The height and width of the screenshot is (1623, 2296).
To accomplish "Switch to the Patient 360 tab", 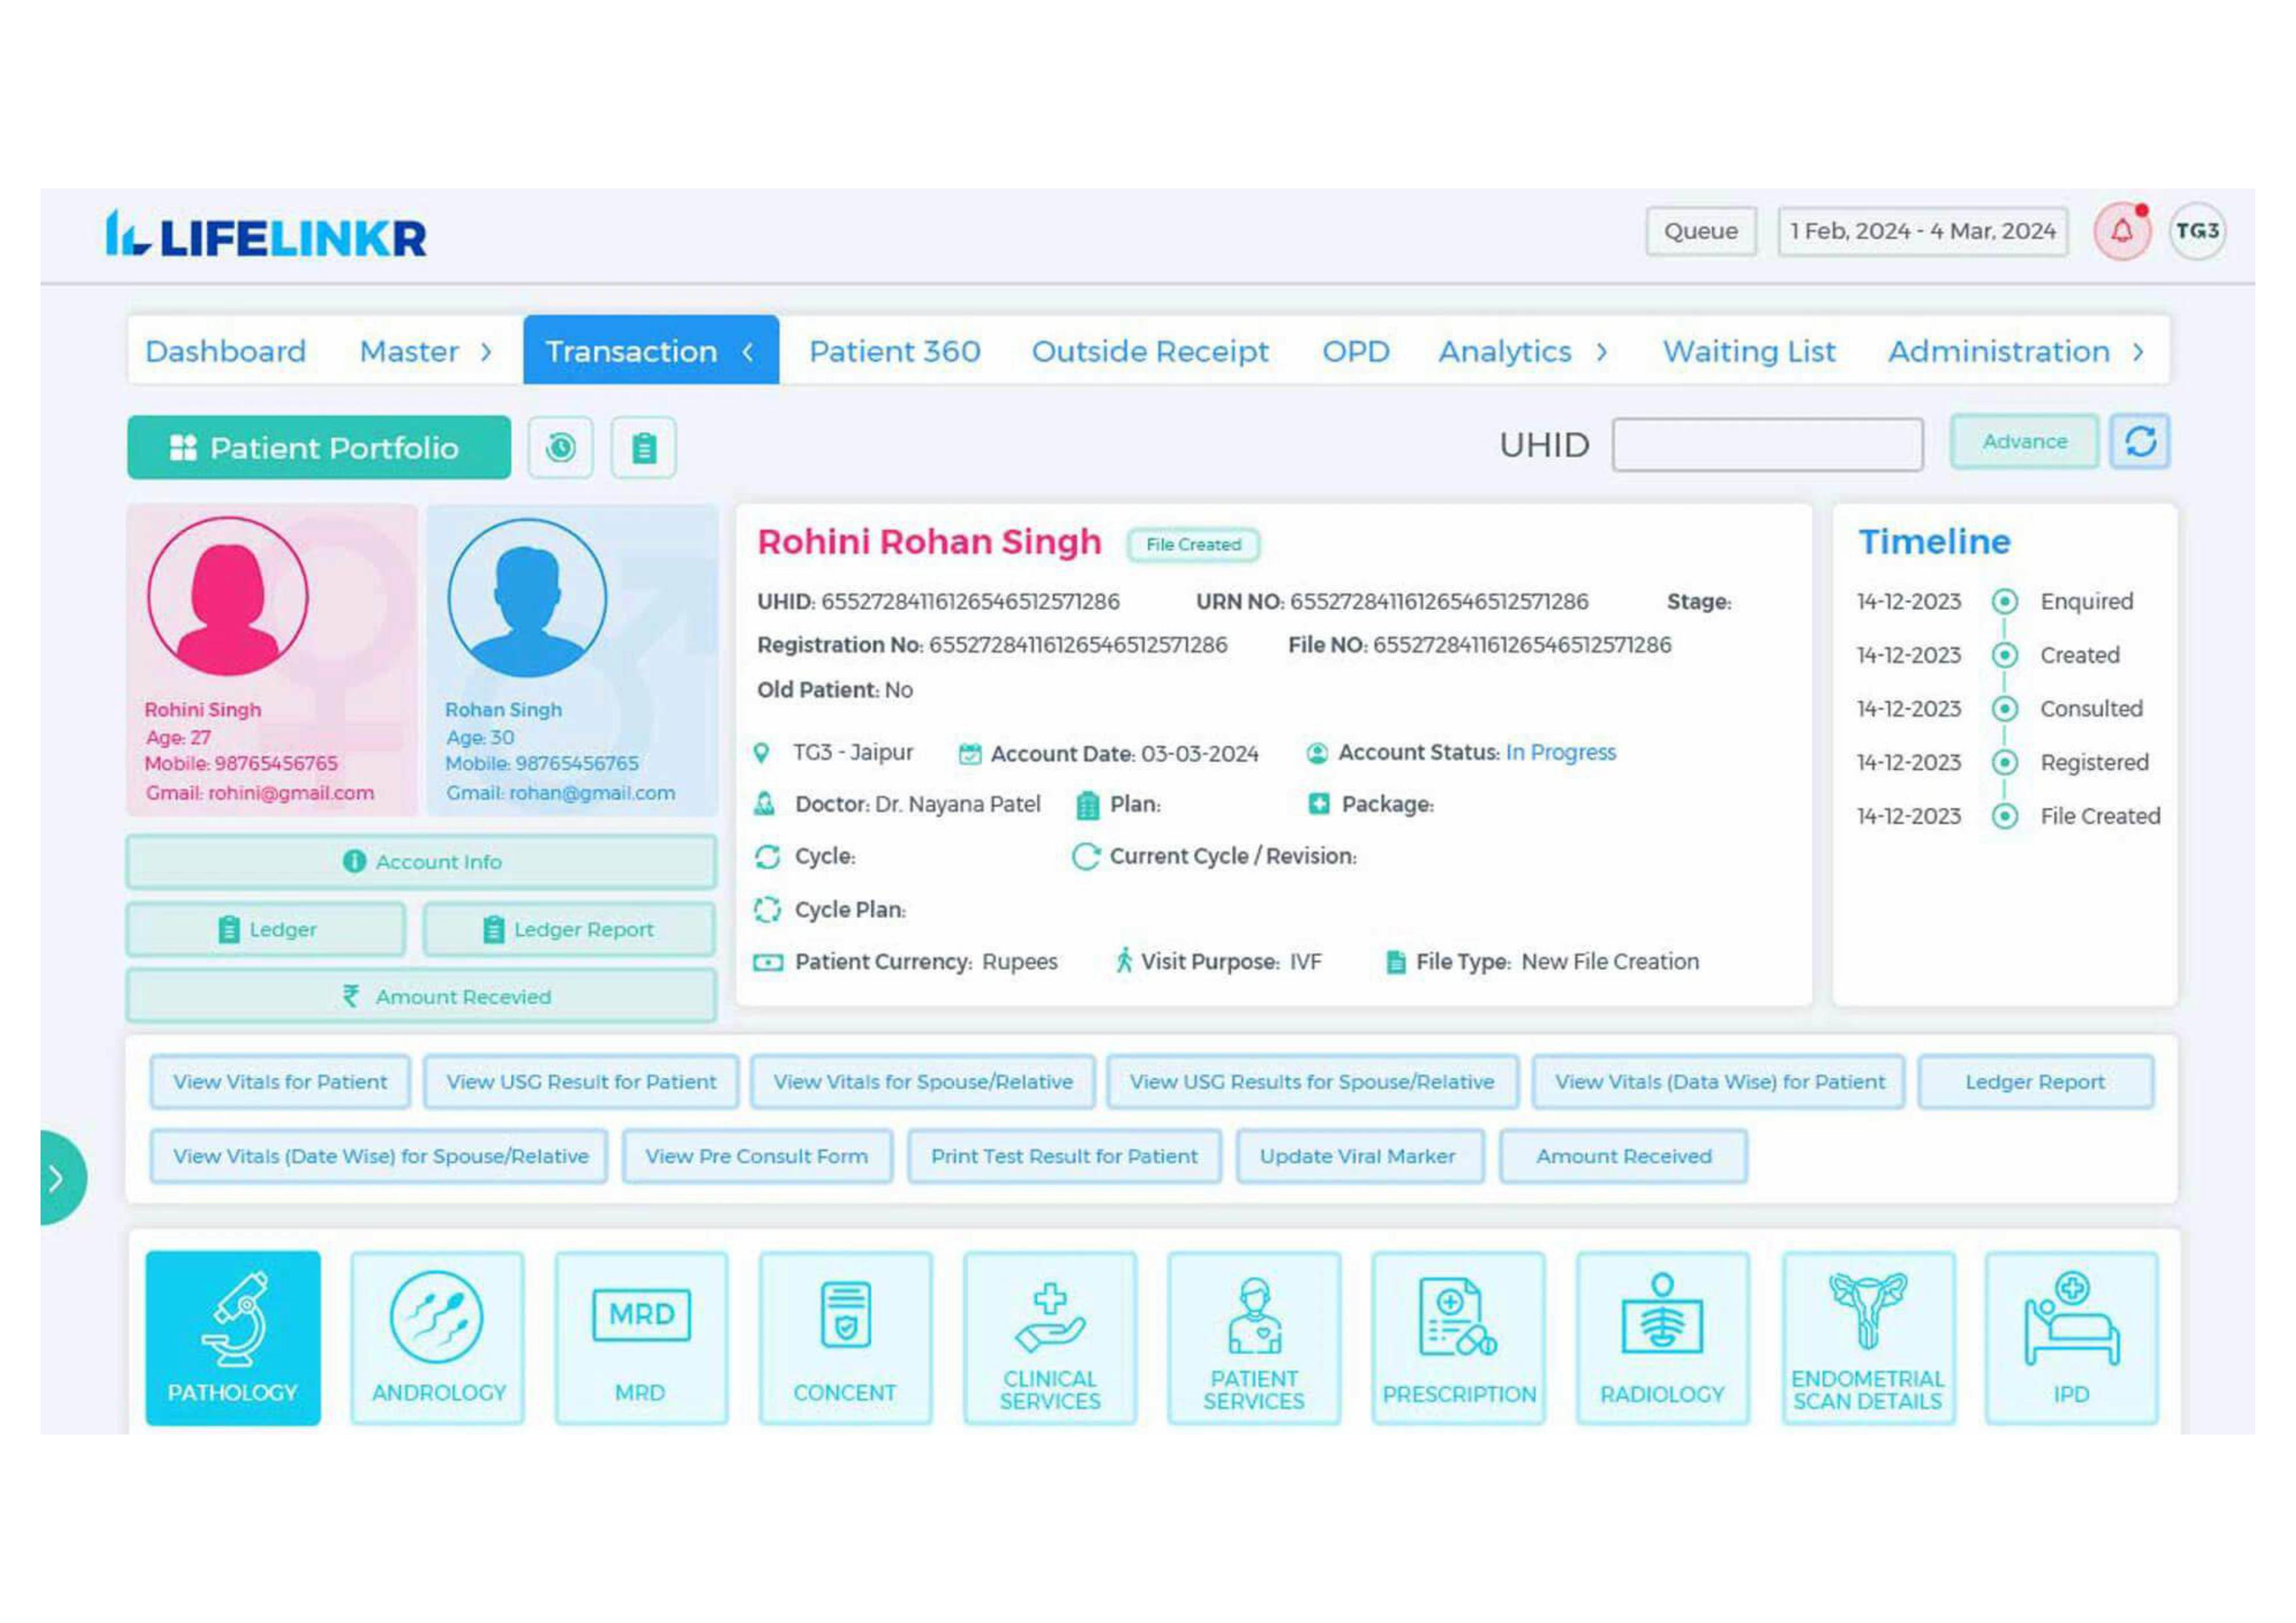I will (x=894, y=351).
